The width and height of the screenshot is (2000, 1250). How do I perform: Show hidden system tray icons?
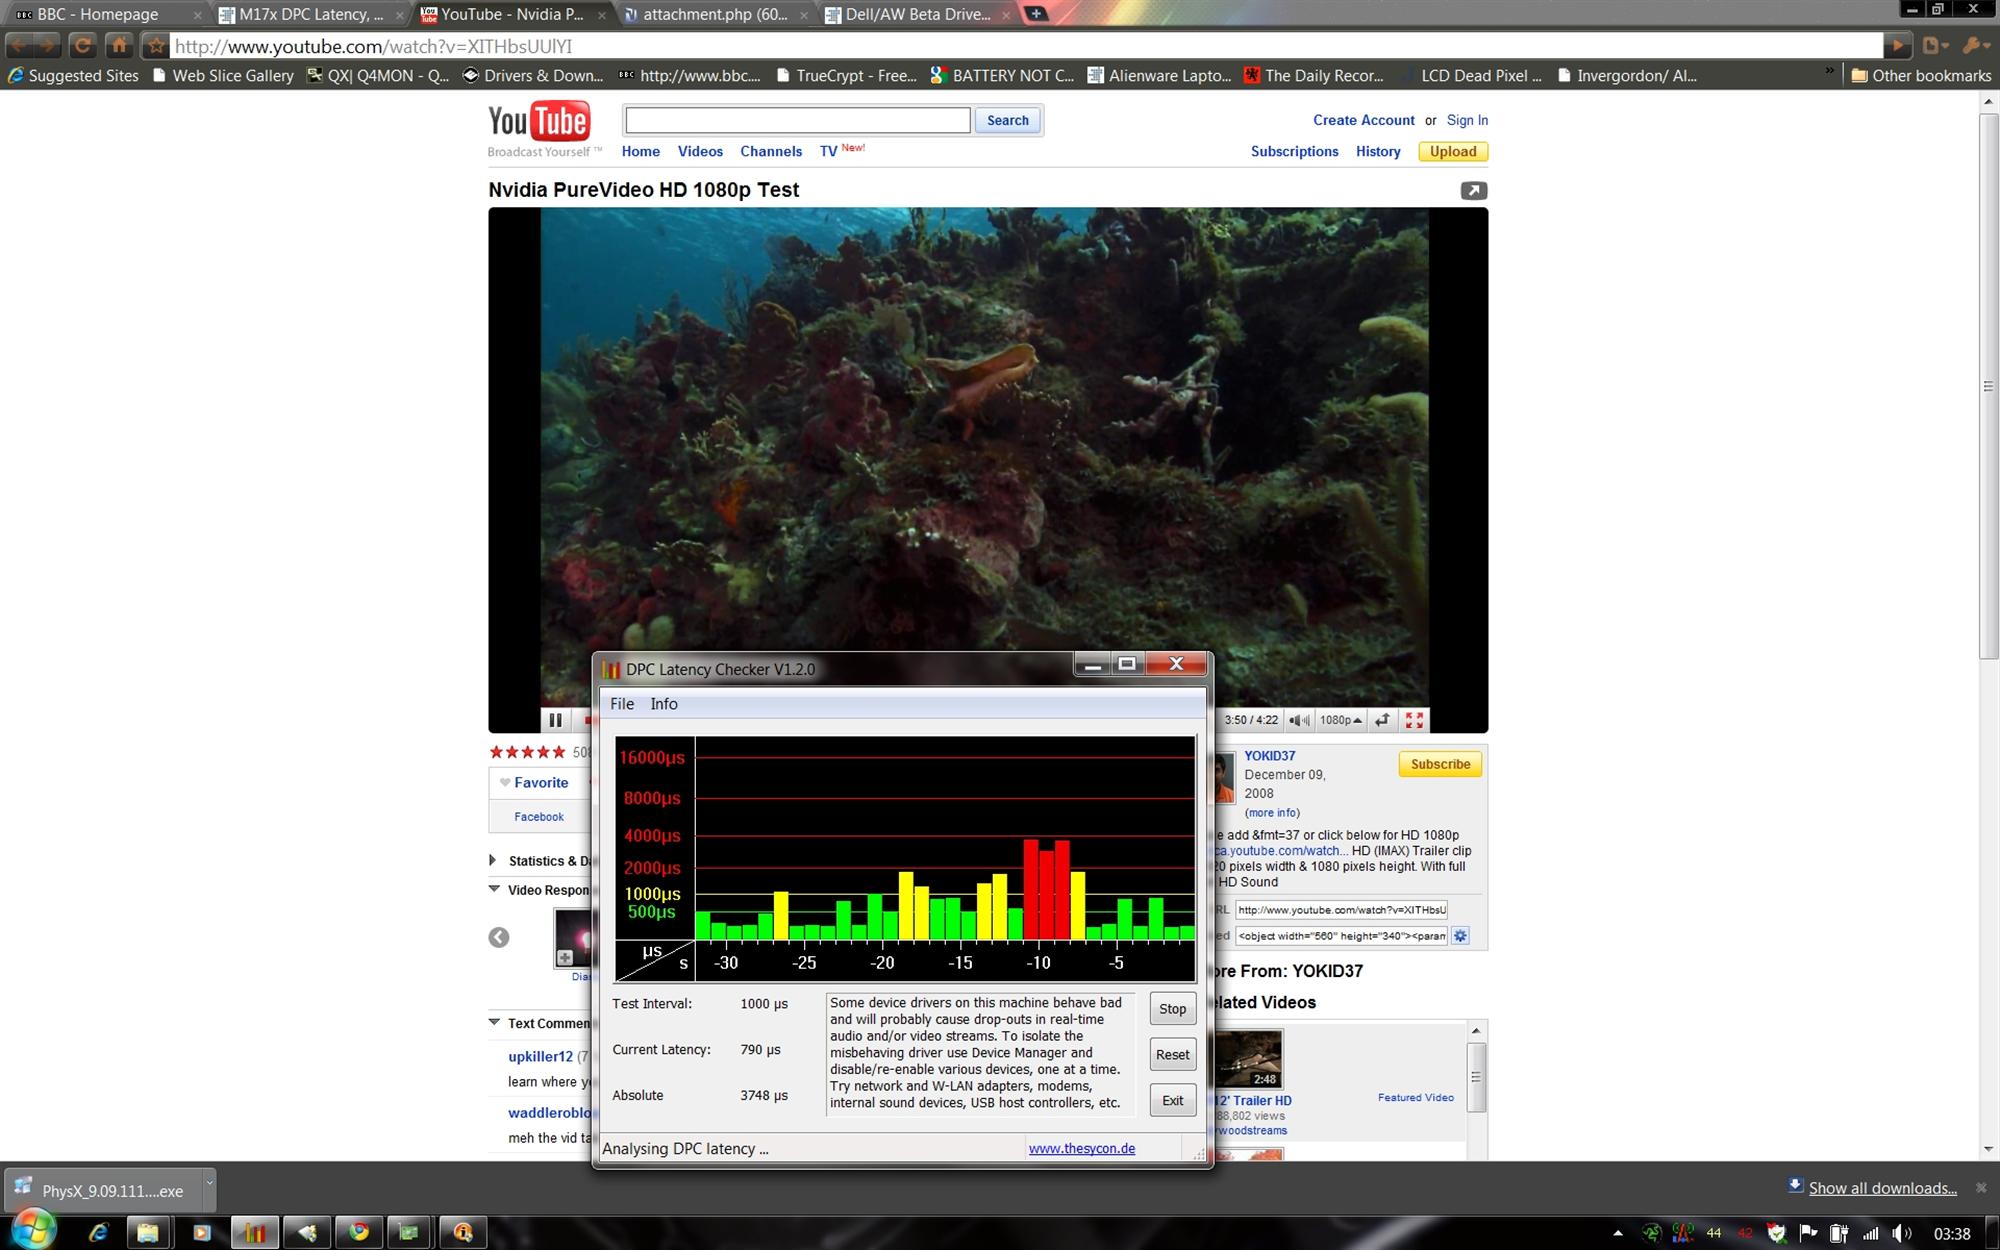1618,1234
